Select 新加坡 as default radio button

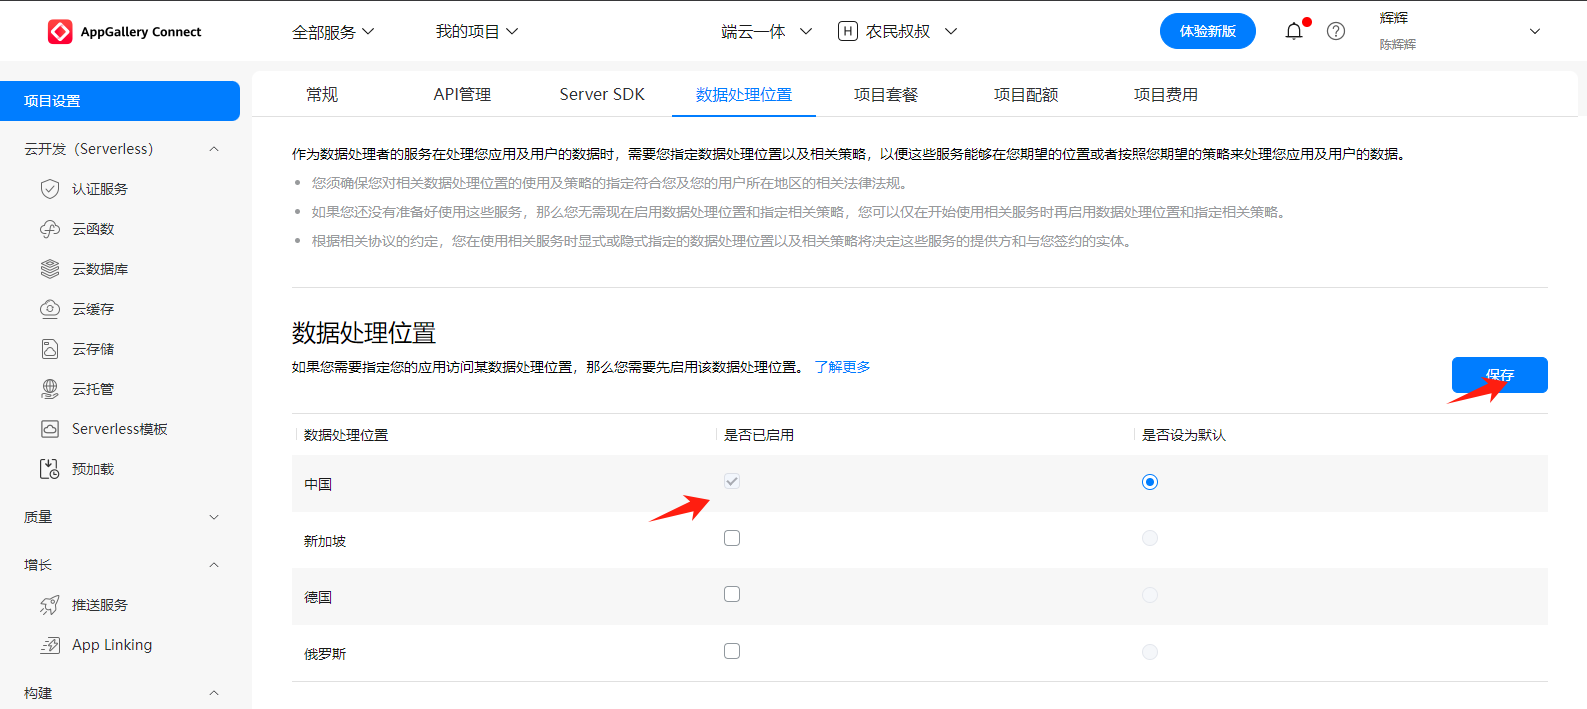tap(1150, 538)
